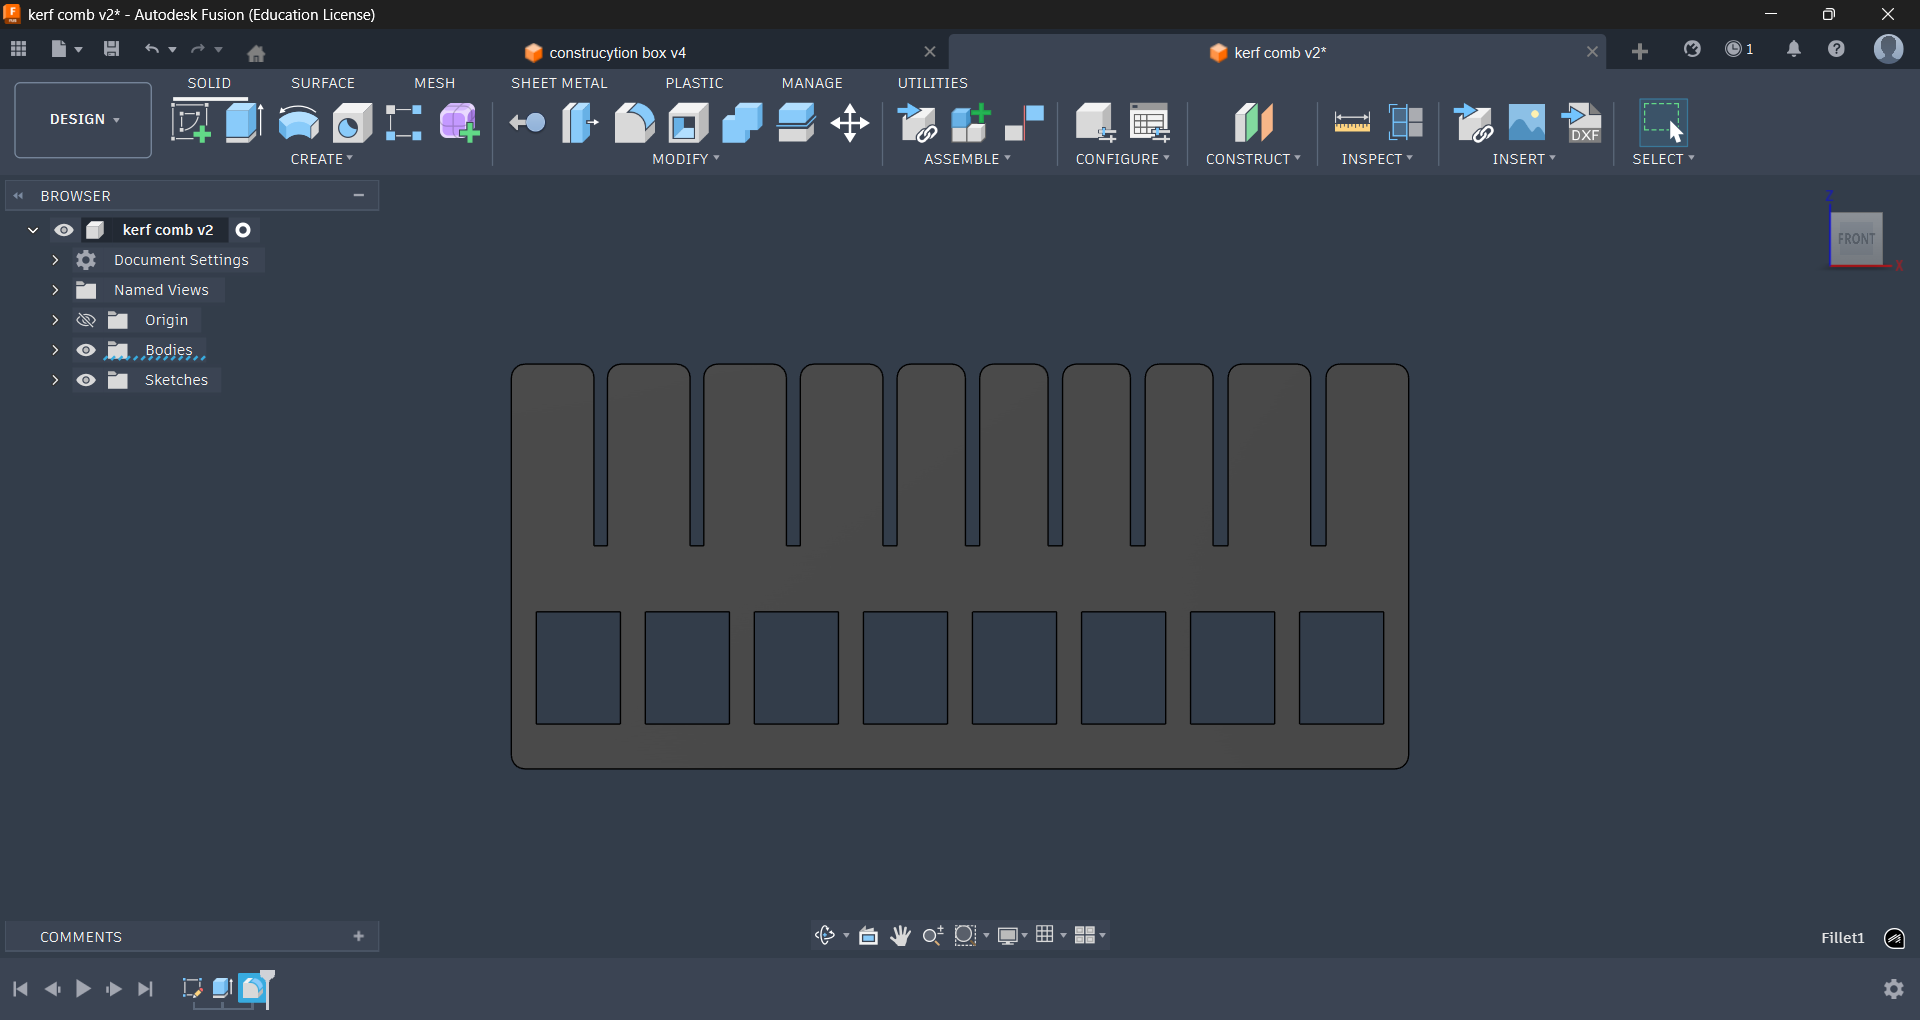Screen dimensions: 1920x1020
Task: Play the timeline
Action: point(83,989)
